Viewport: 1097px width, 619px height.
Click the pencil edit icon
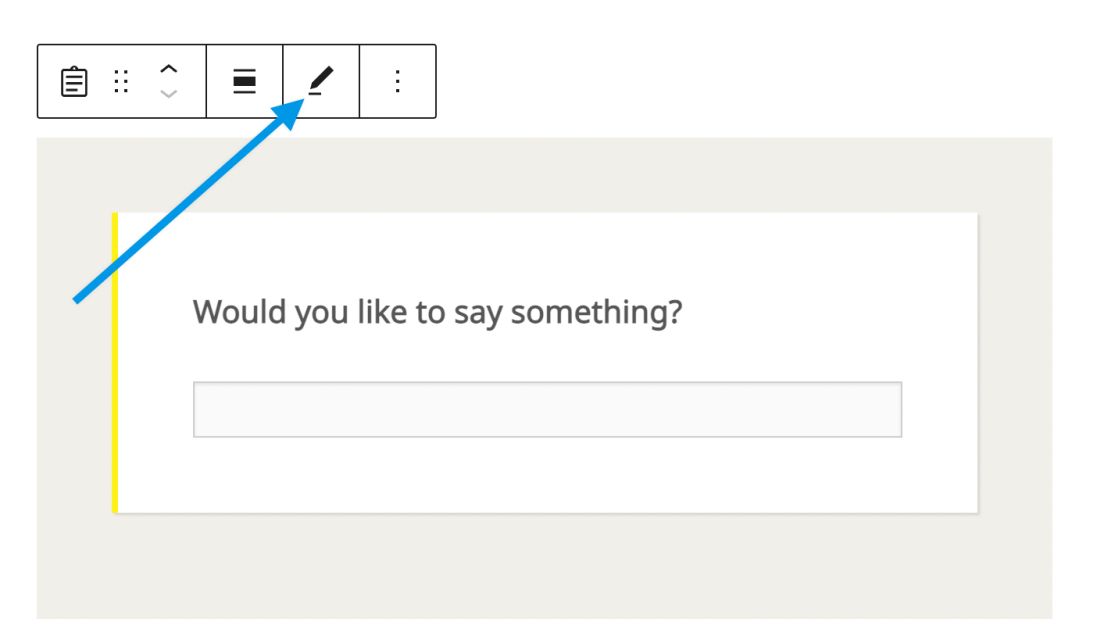(321, 80)
